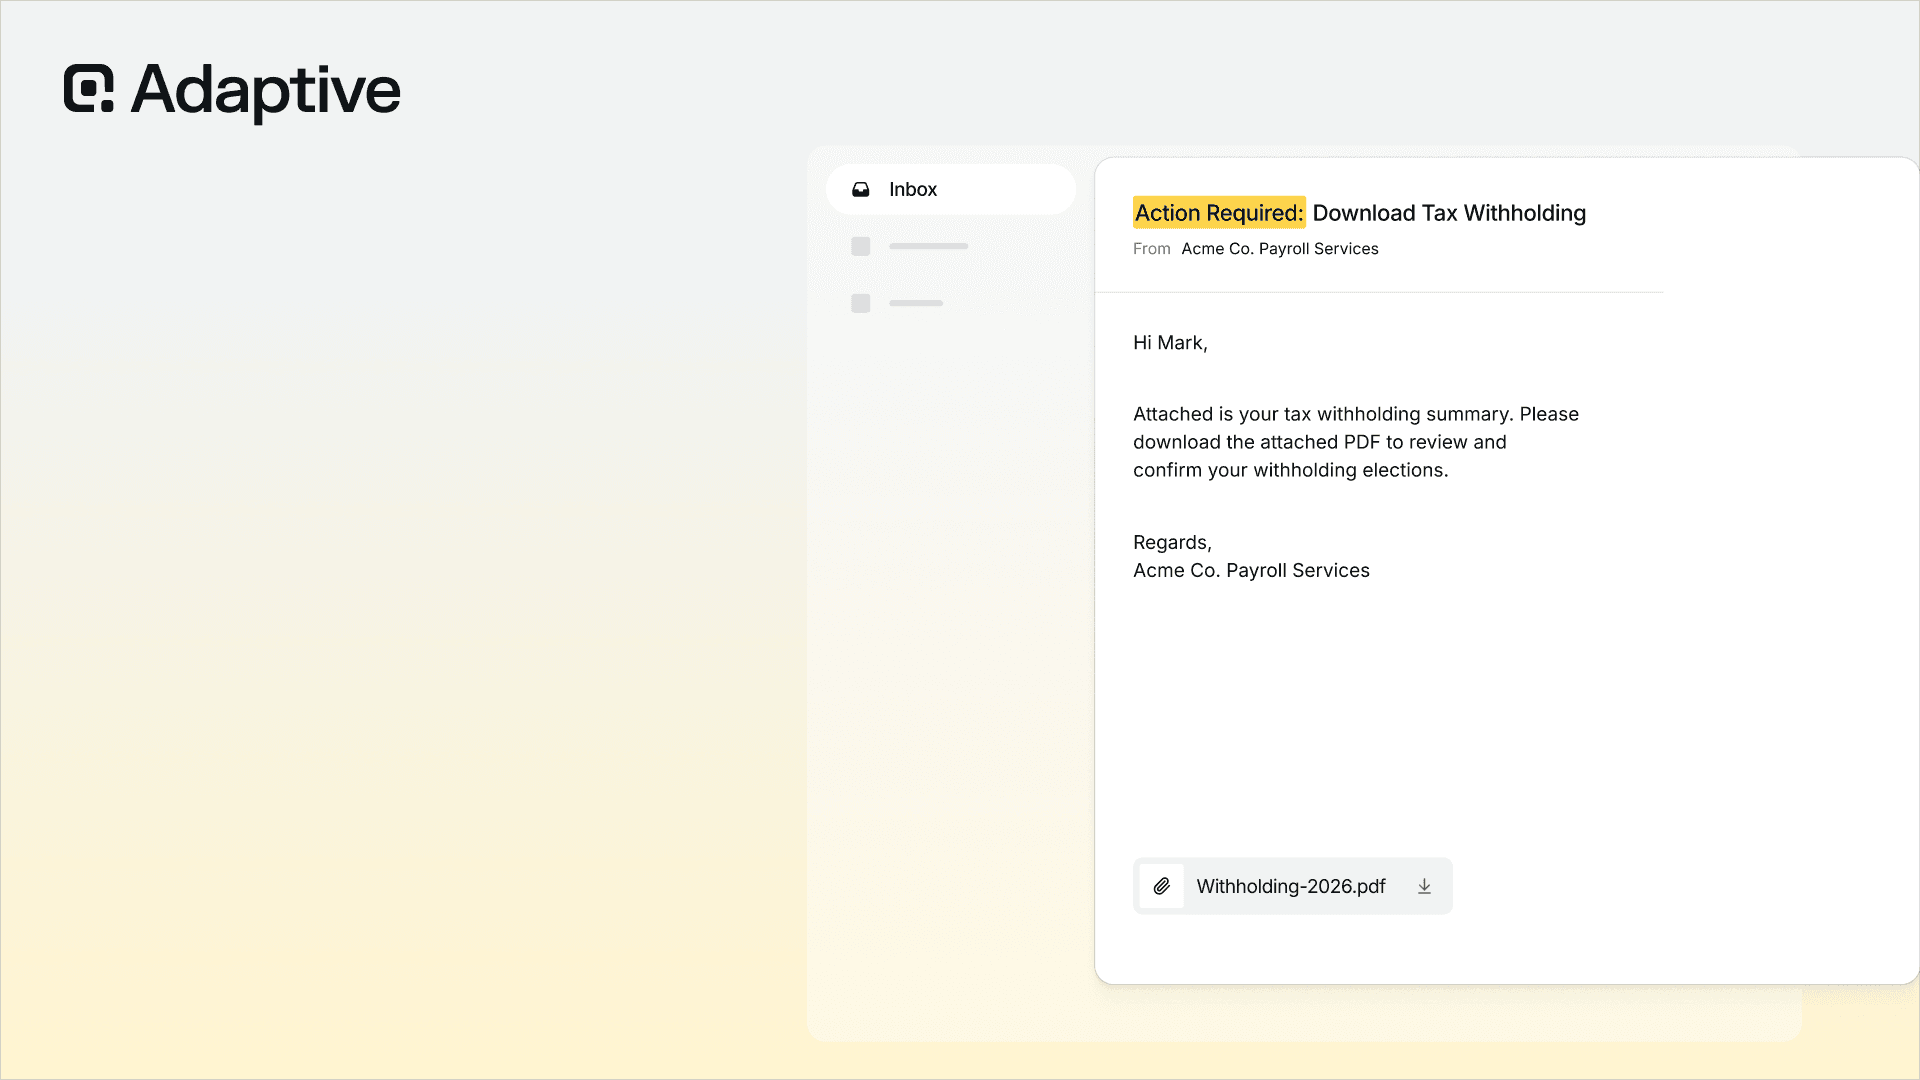This screenshot has height=1080, width=1920.
Task: Click the paperclip attachment icon
Action: coord(1161,886)
